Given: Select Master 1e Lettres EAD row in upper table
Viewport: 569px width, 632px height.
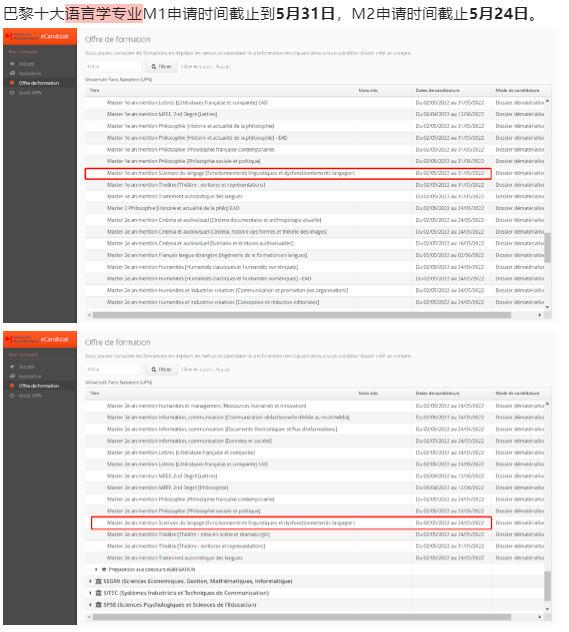Looking at the screenshot, I should [315, 103].
